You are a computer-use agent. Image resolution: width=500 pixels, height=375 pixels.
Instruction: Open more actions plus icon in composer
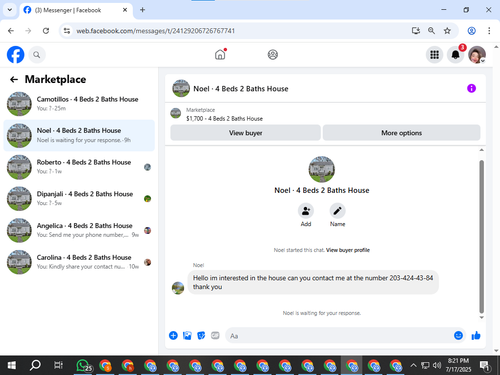pyautogui.click(x=173, y=335)
